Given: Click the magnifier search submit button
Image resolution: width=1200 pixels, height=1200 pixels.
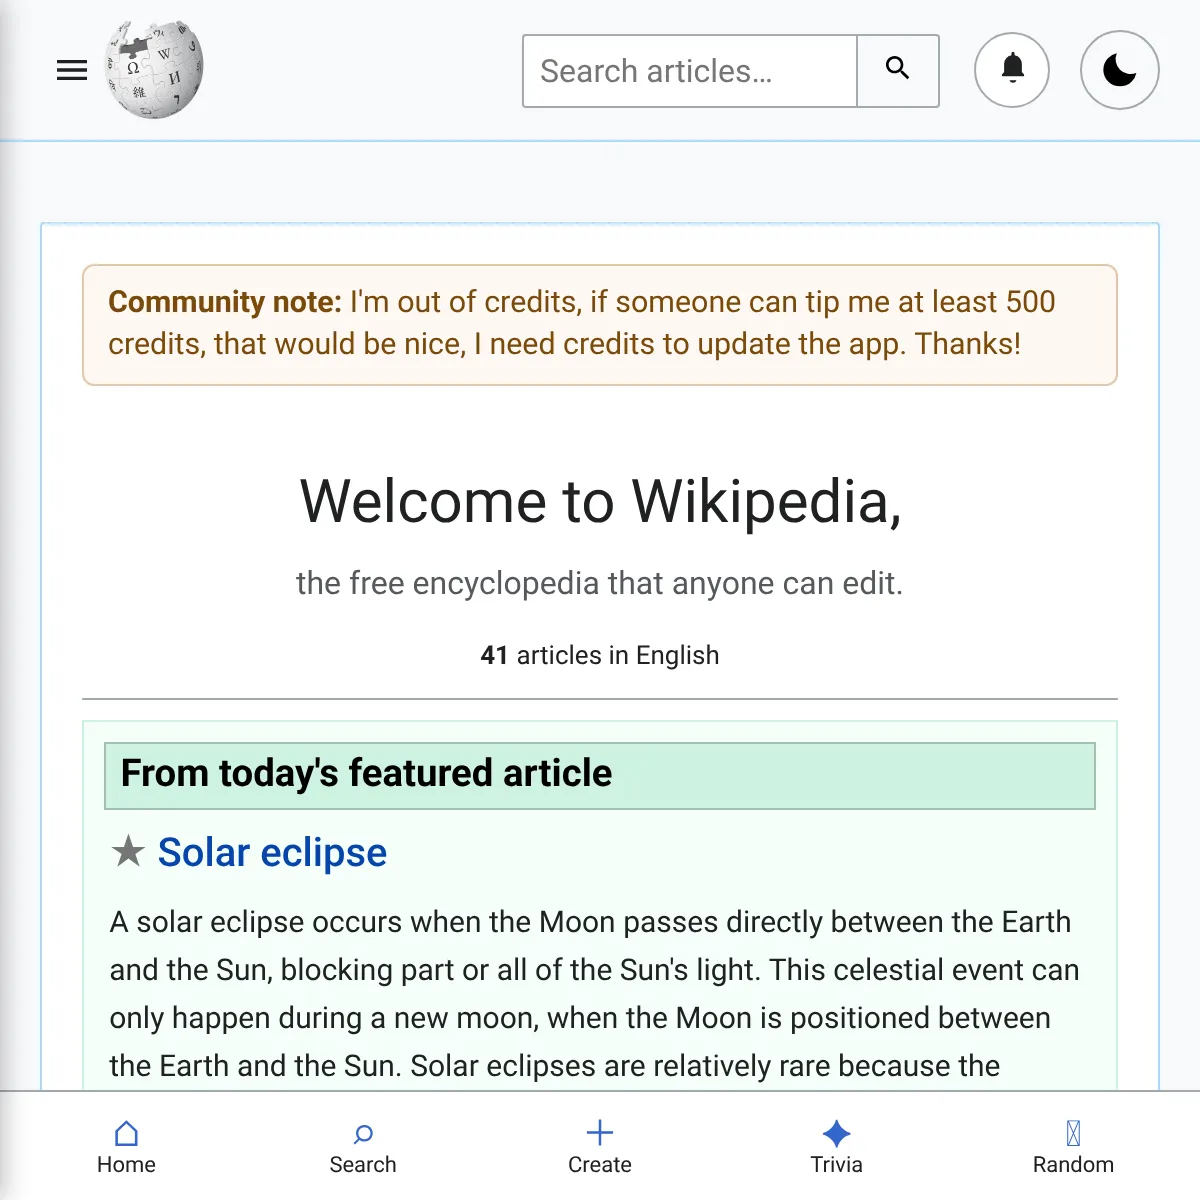Looking at the screenshot, I should click(x=898, y=71).
